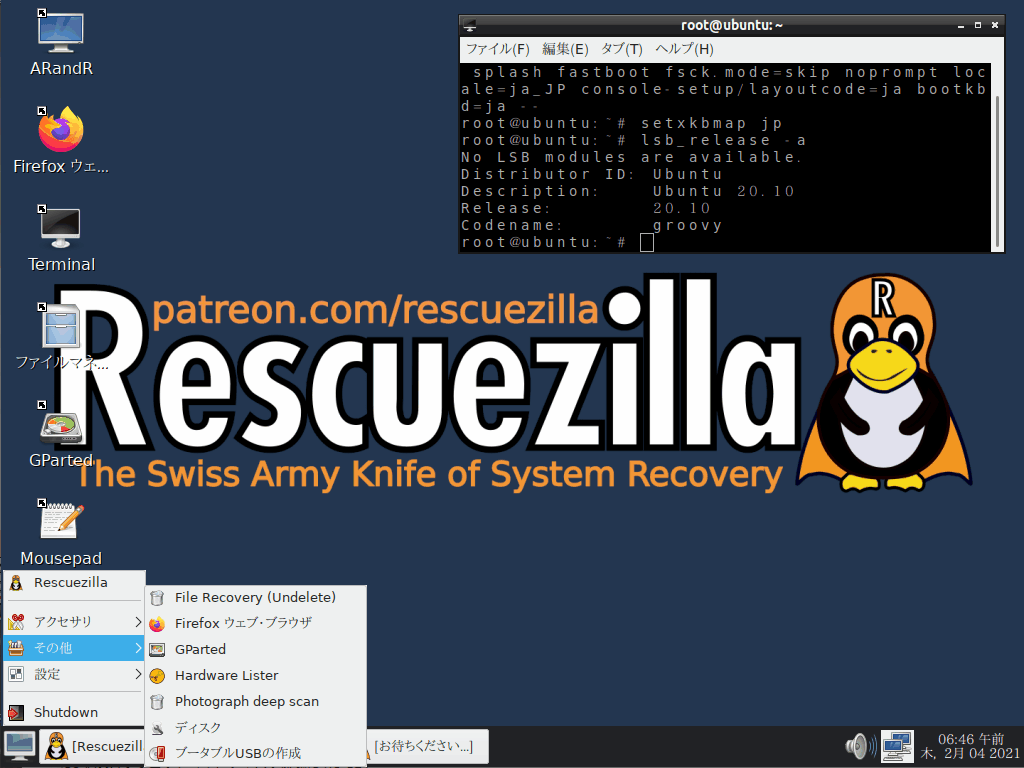Switch to the [Rescuezilla] taskbar window
Image resolution: width=1024 pixels, height=768 pixels.
pyautogui.click(x=92, y=746)
